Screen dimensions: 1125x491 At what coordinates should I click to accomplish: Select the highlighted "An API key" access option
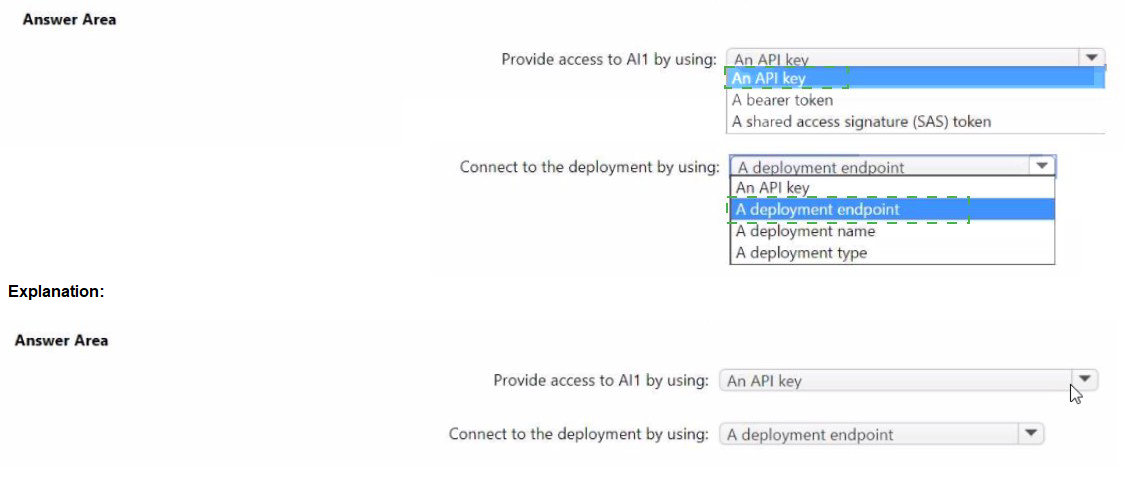tap(769, 78)
